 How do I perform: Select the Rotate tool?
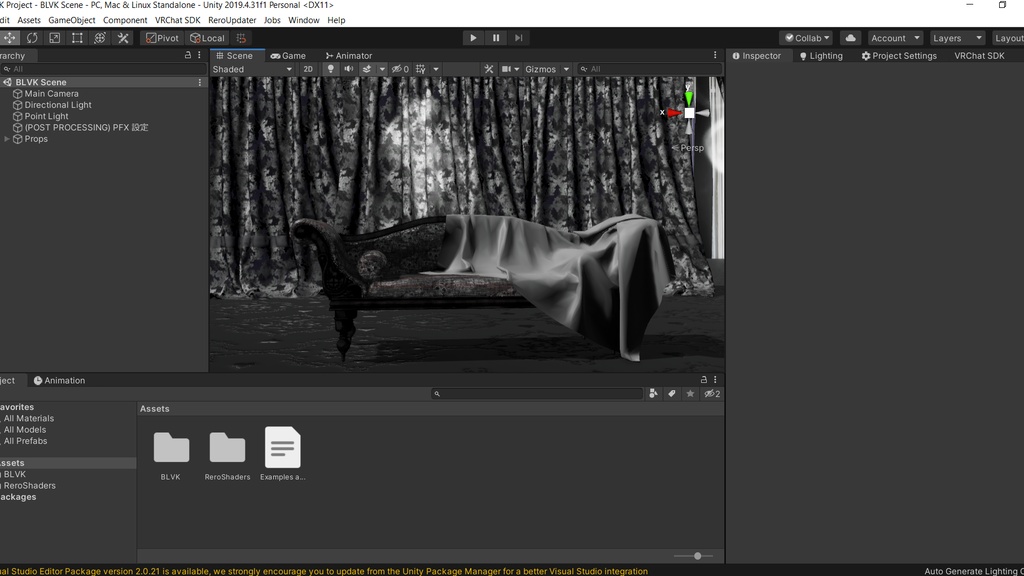pyautogui.click(x=32, y=38)
